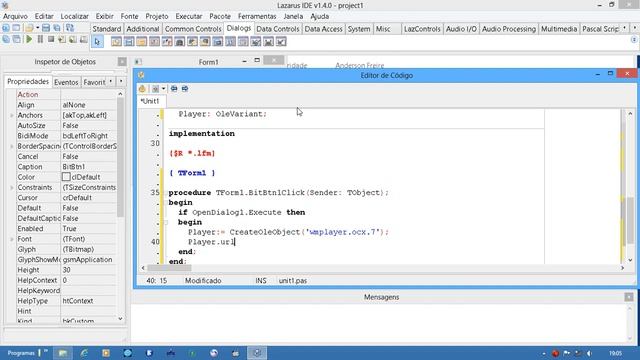Select the *Unit1 editor tab
640x360 pixels.
pos(150,101)
